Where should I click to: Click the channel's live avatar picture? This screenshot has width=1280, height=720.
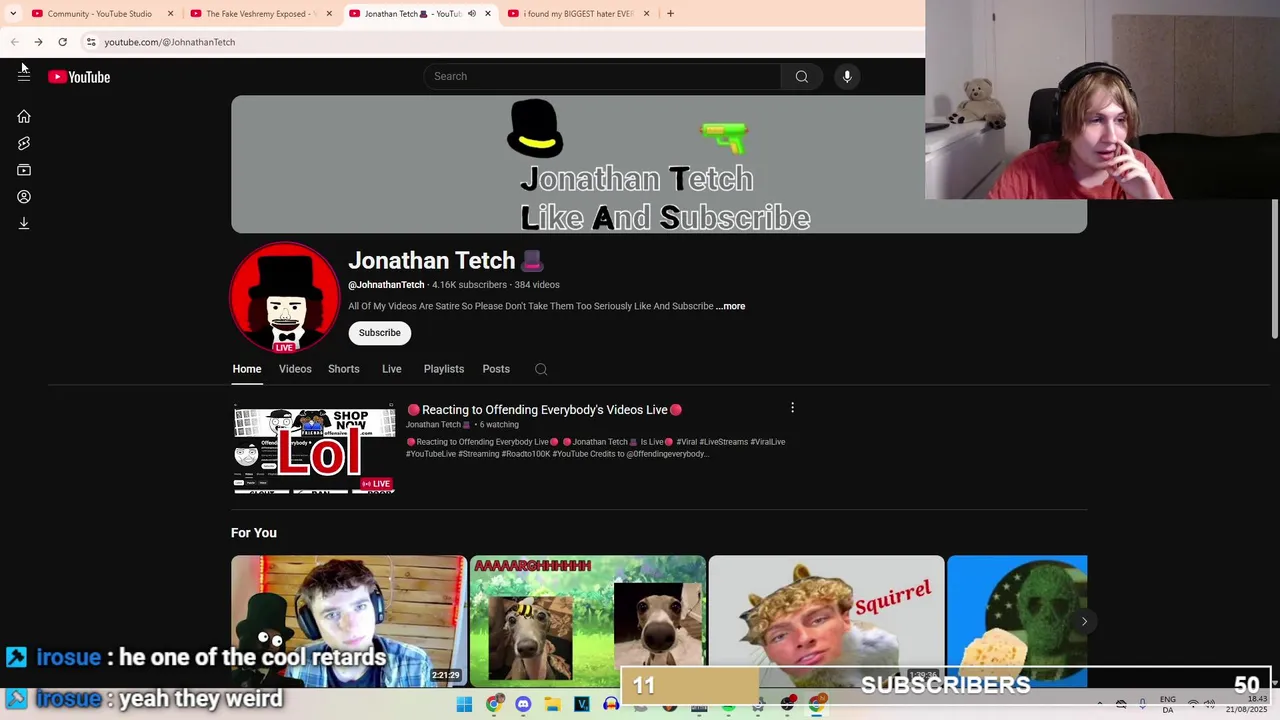(285, 297)
